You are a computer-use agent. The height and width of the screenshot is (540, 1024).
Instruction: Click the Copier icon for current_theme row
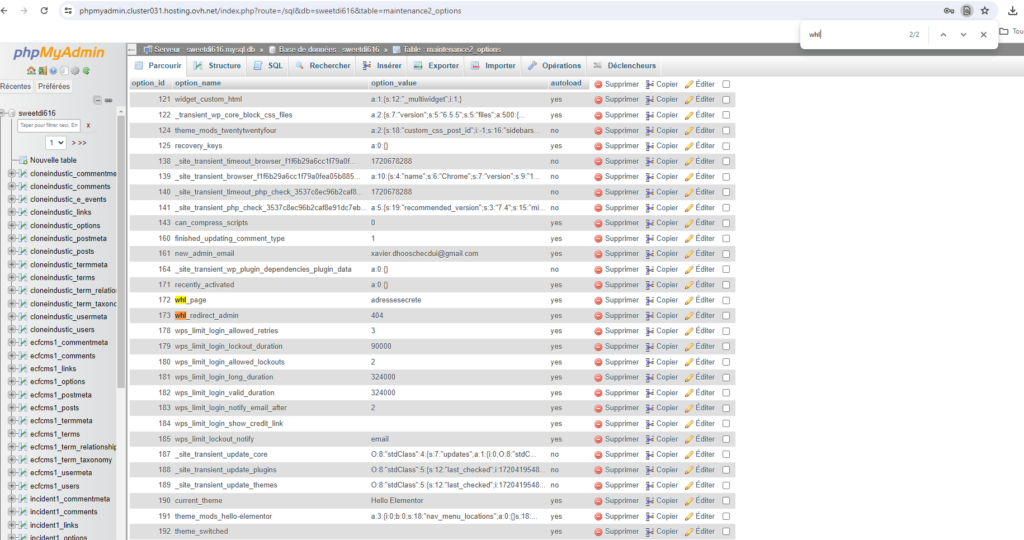(649, 500)
